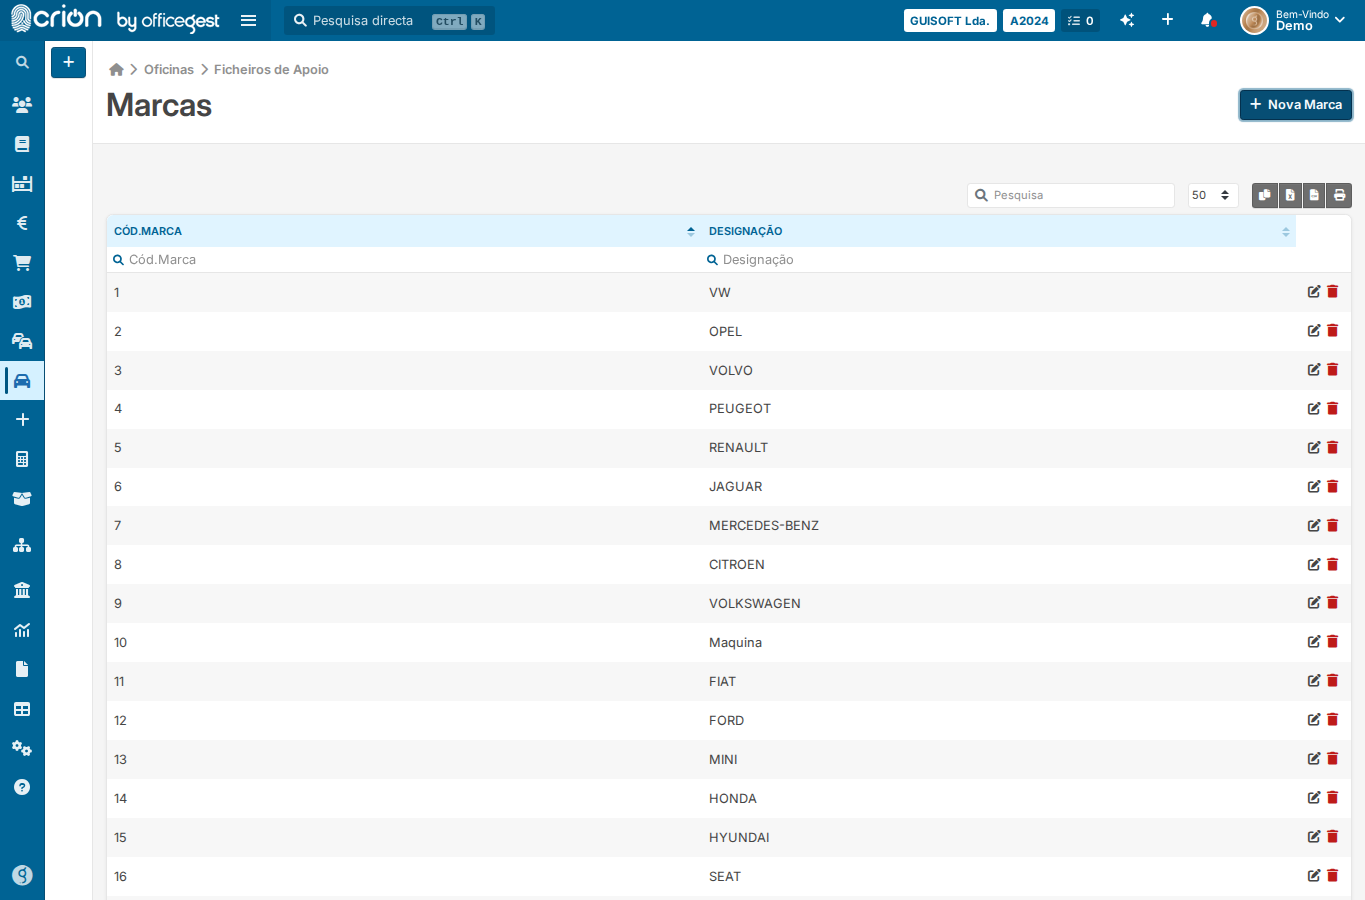The width and height of the screenshot is (1365, 900).
Task: Focus the table Pesquisa search field
Action: [x=1071, y=195]
